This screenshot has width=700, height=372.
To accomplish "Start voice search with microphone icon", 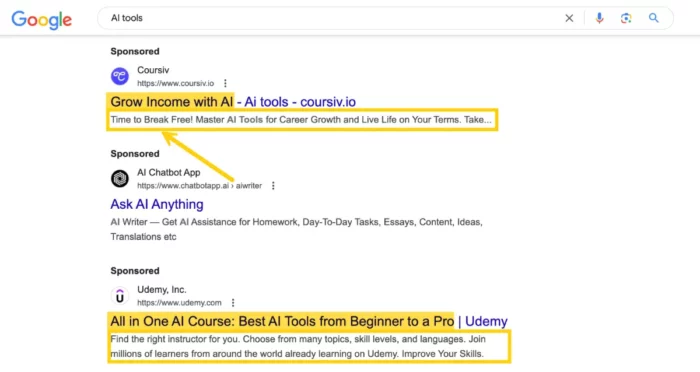I will (x=600, y=18).
